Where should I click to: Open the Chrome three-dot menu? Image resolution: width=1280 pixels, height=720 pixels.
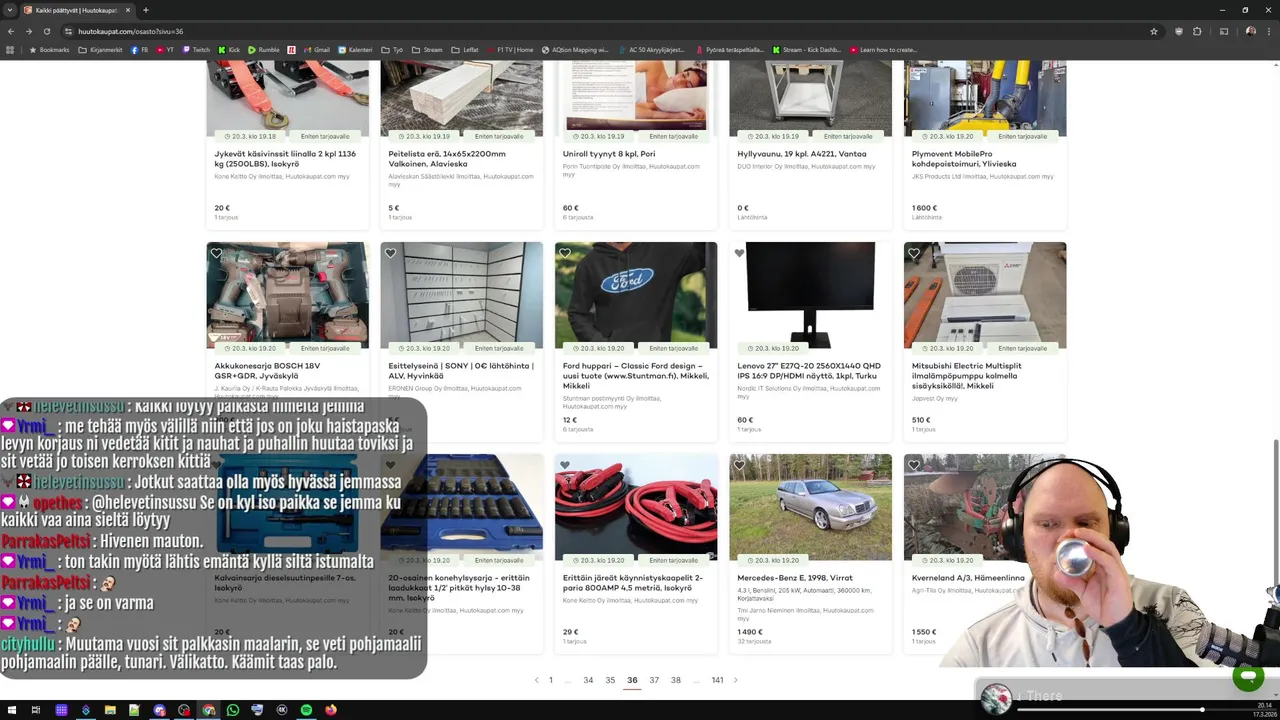(1269, 31)
